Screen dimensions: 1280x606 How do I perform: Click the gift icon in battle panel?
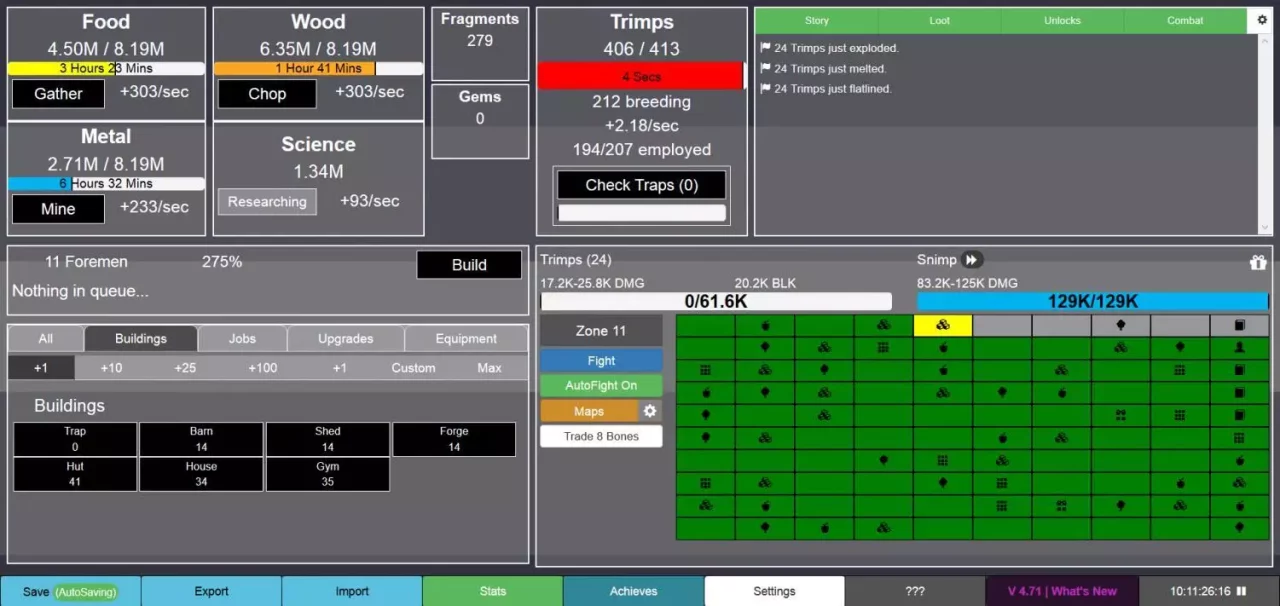tap(1258, 262)
